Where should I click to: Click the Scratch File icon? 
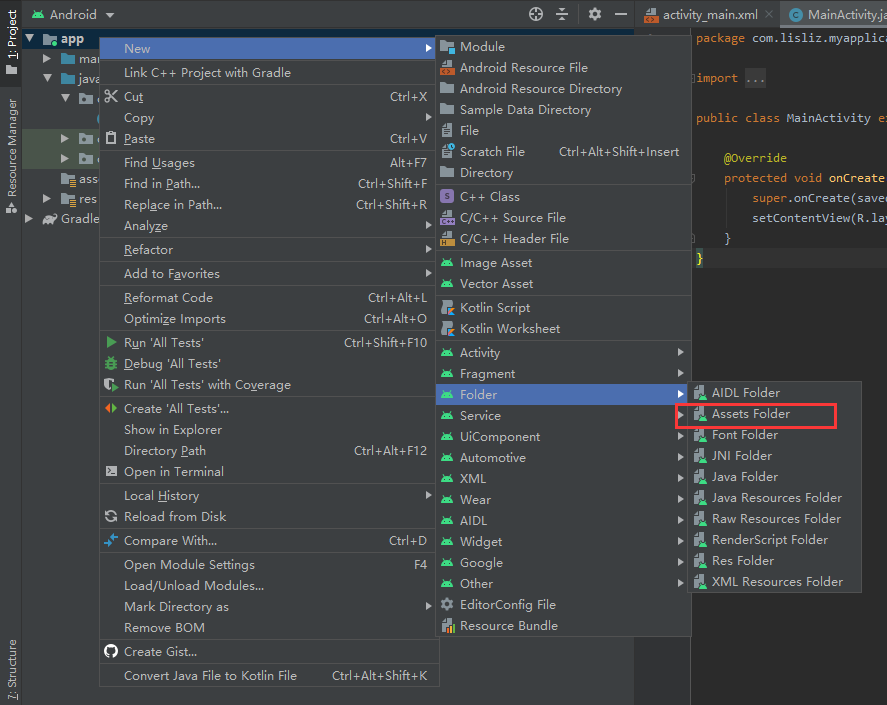[x=447, y=151]
